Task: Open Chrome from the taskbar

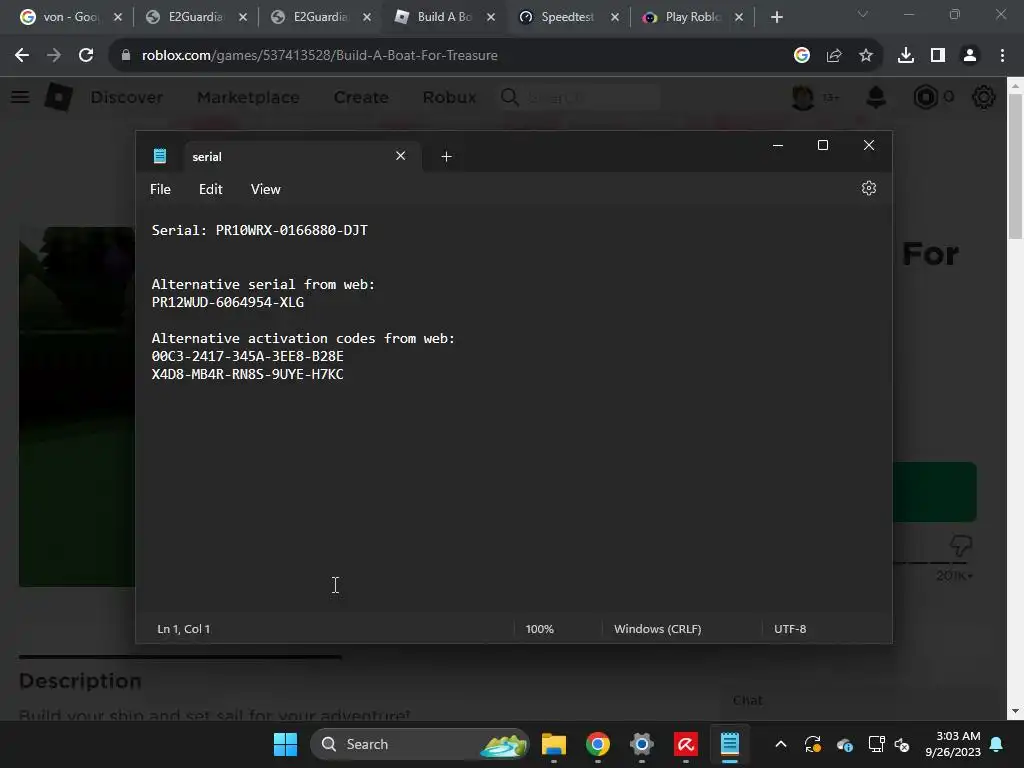Action: pyautogui.click(x=598, y=744)
